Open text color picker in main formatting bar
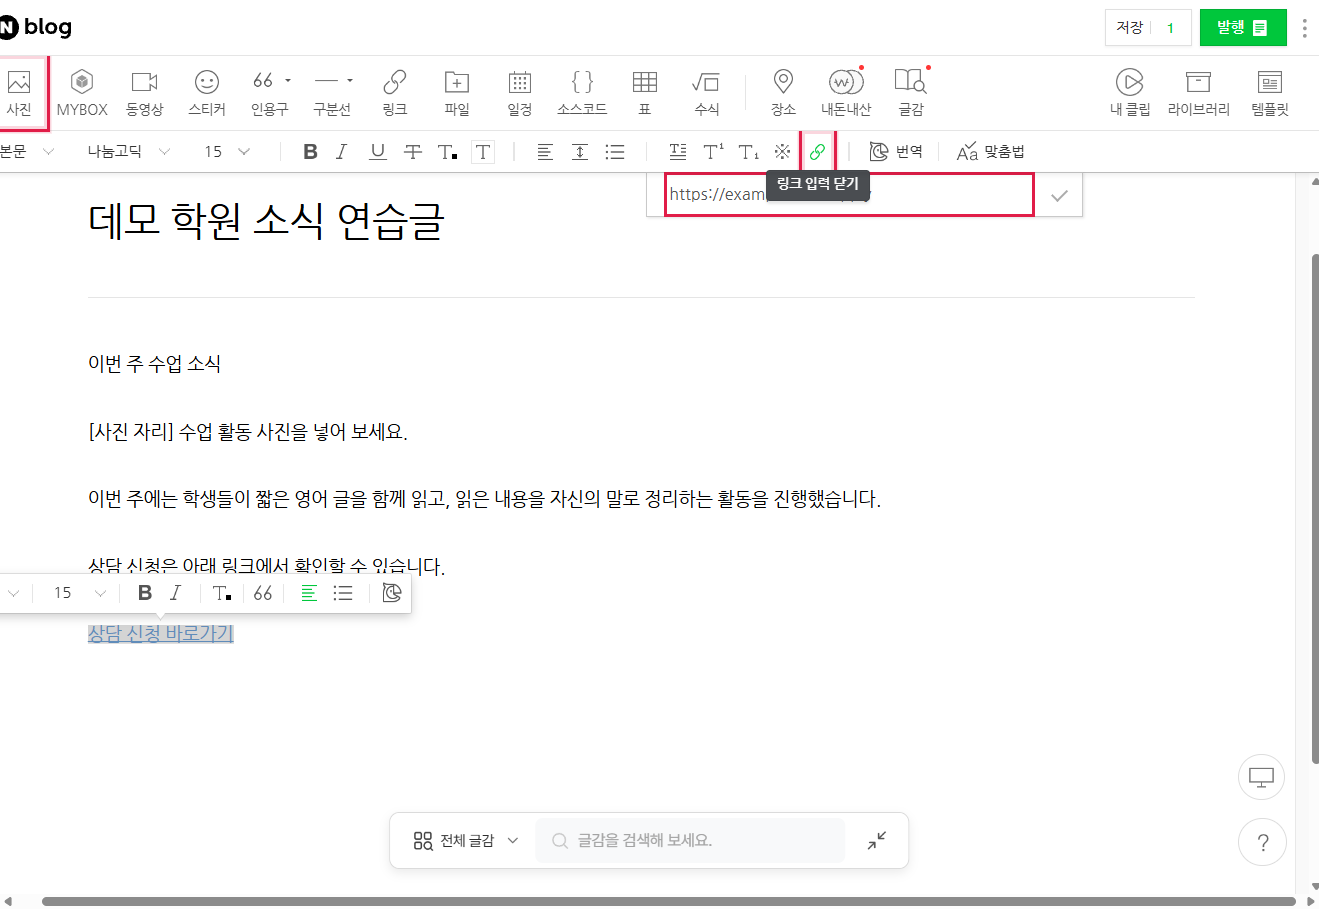Image resolution: width=1319 pixels, height=909 pixels. coord(447,151)
